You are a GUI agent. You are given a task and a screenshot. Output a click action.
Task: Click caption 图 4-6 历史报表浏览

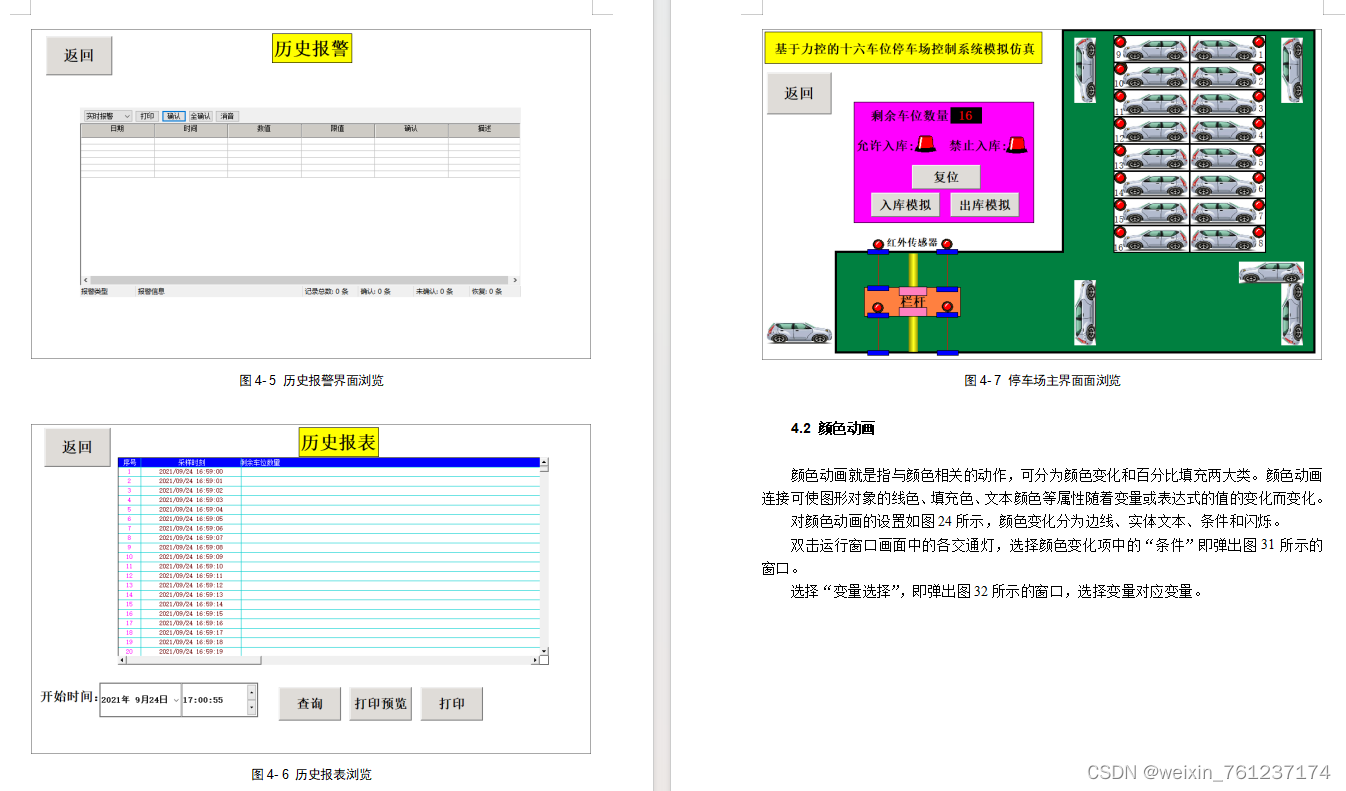click(311, 774)
